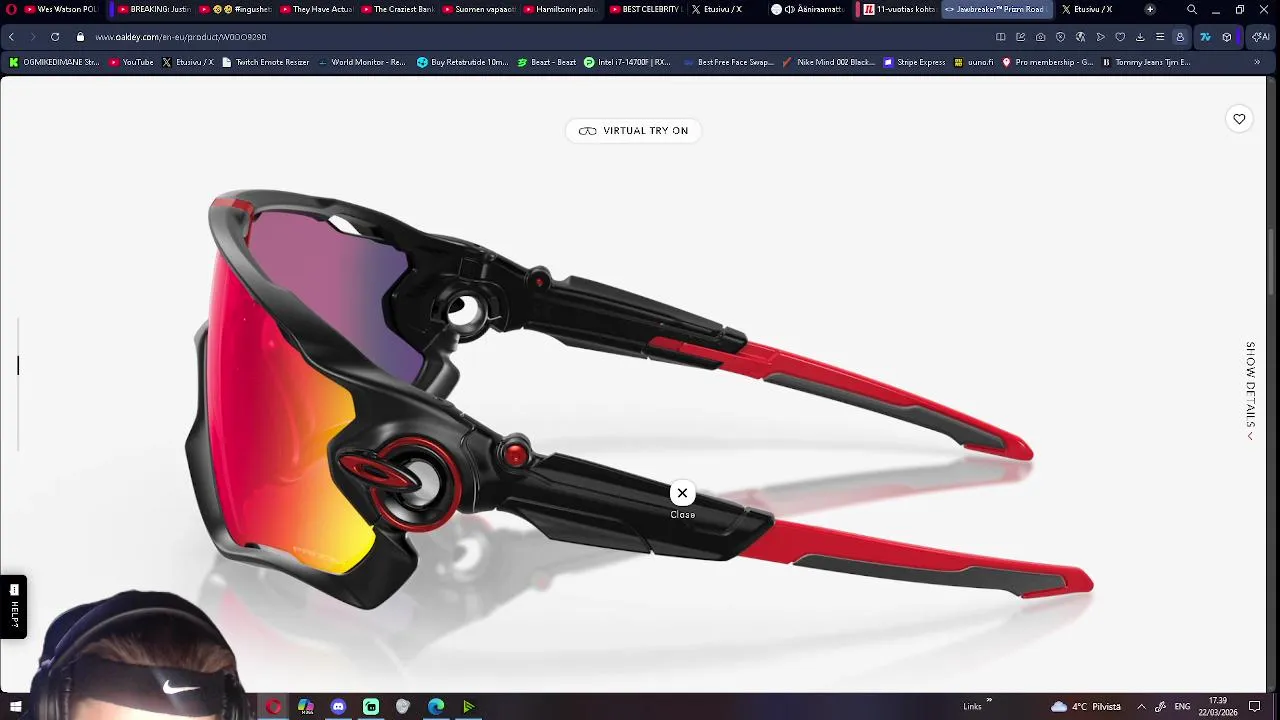This screenshot has height=720, width=1280.
Task: Open extensions cube icon
Action: pos(1227,37)
